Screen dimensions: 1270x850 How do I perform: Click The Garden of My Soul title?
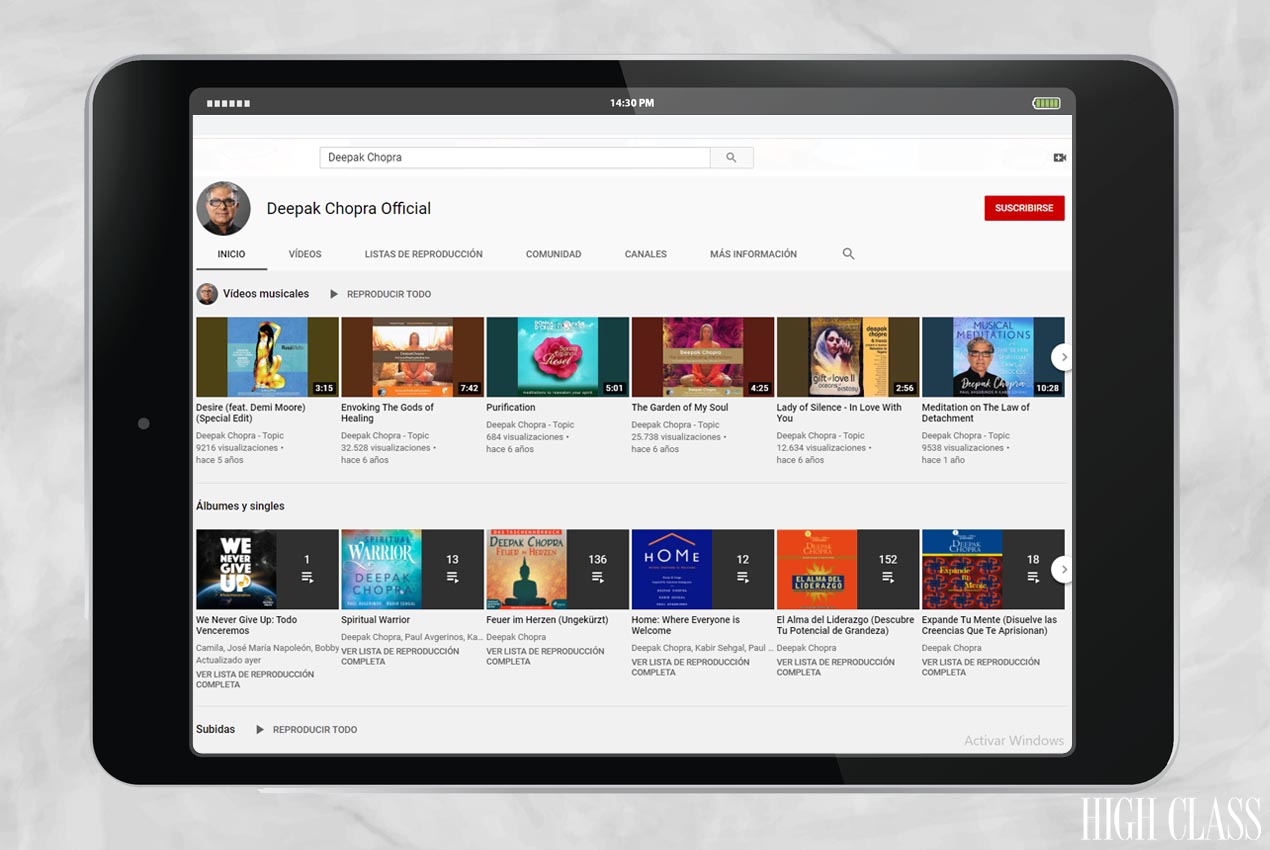(x=680, y=407)
